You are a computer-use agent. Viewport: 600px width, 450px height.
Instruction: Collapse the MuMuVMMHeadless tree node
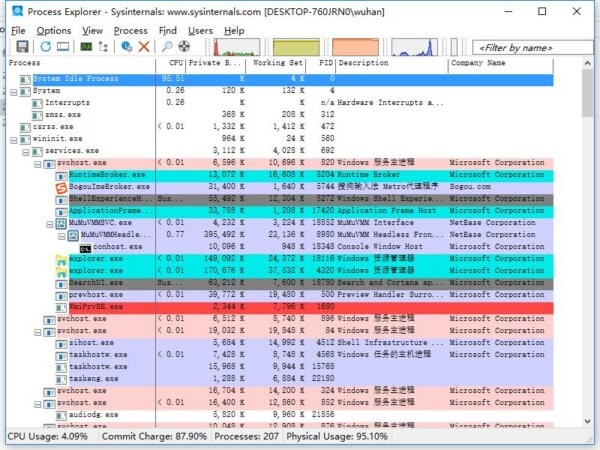pyautogui.click(x=62, y=236)
